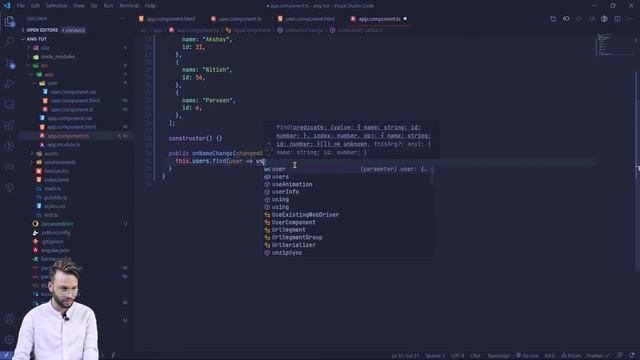Click the Prettier status bar item

(x=598, y=356)
